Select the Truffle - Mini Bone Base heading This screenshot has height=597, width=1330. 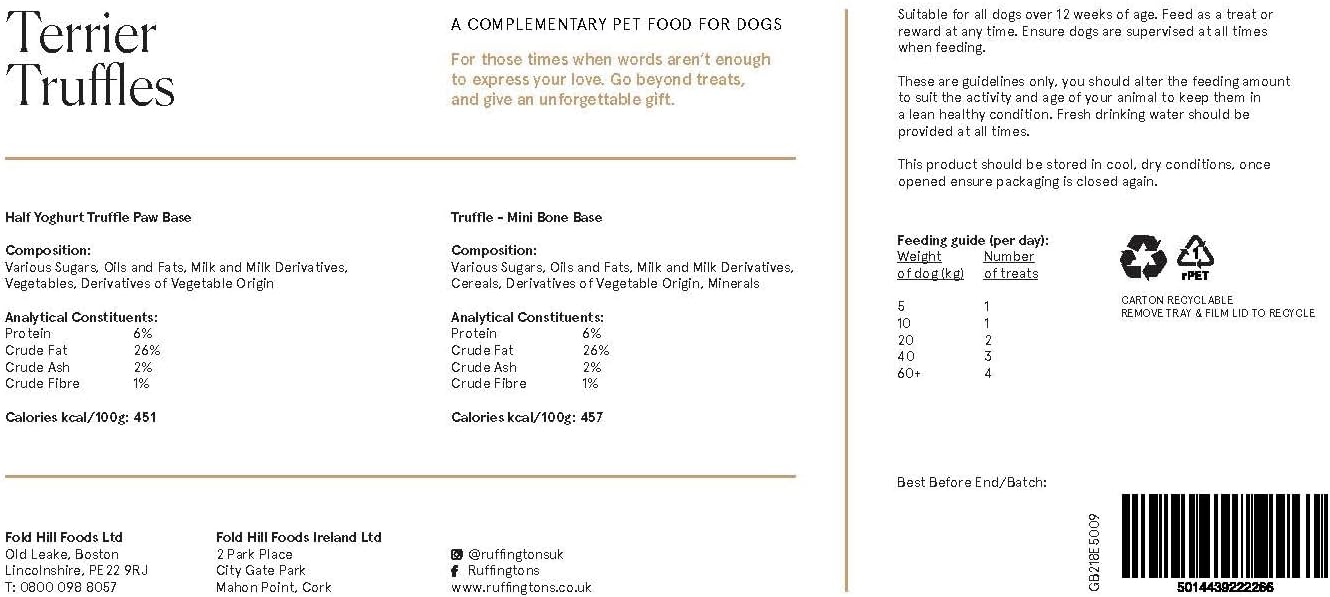(526, 217)
